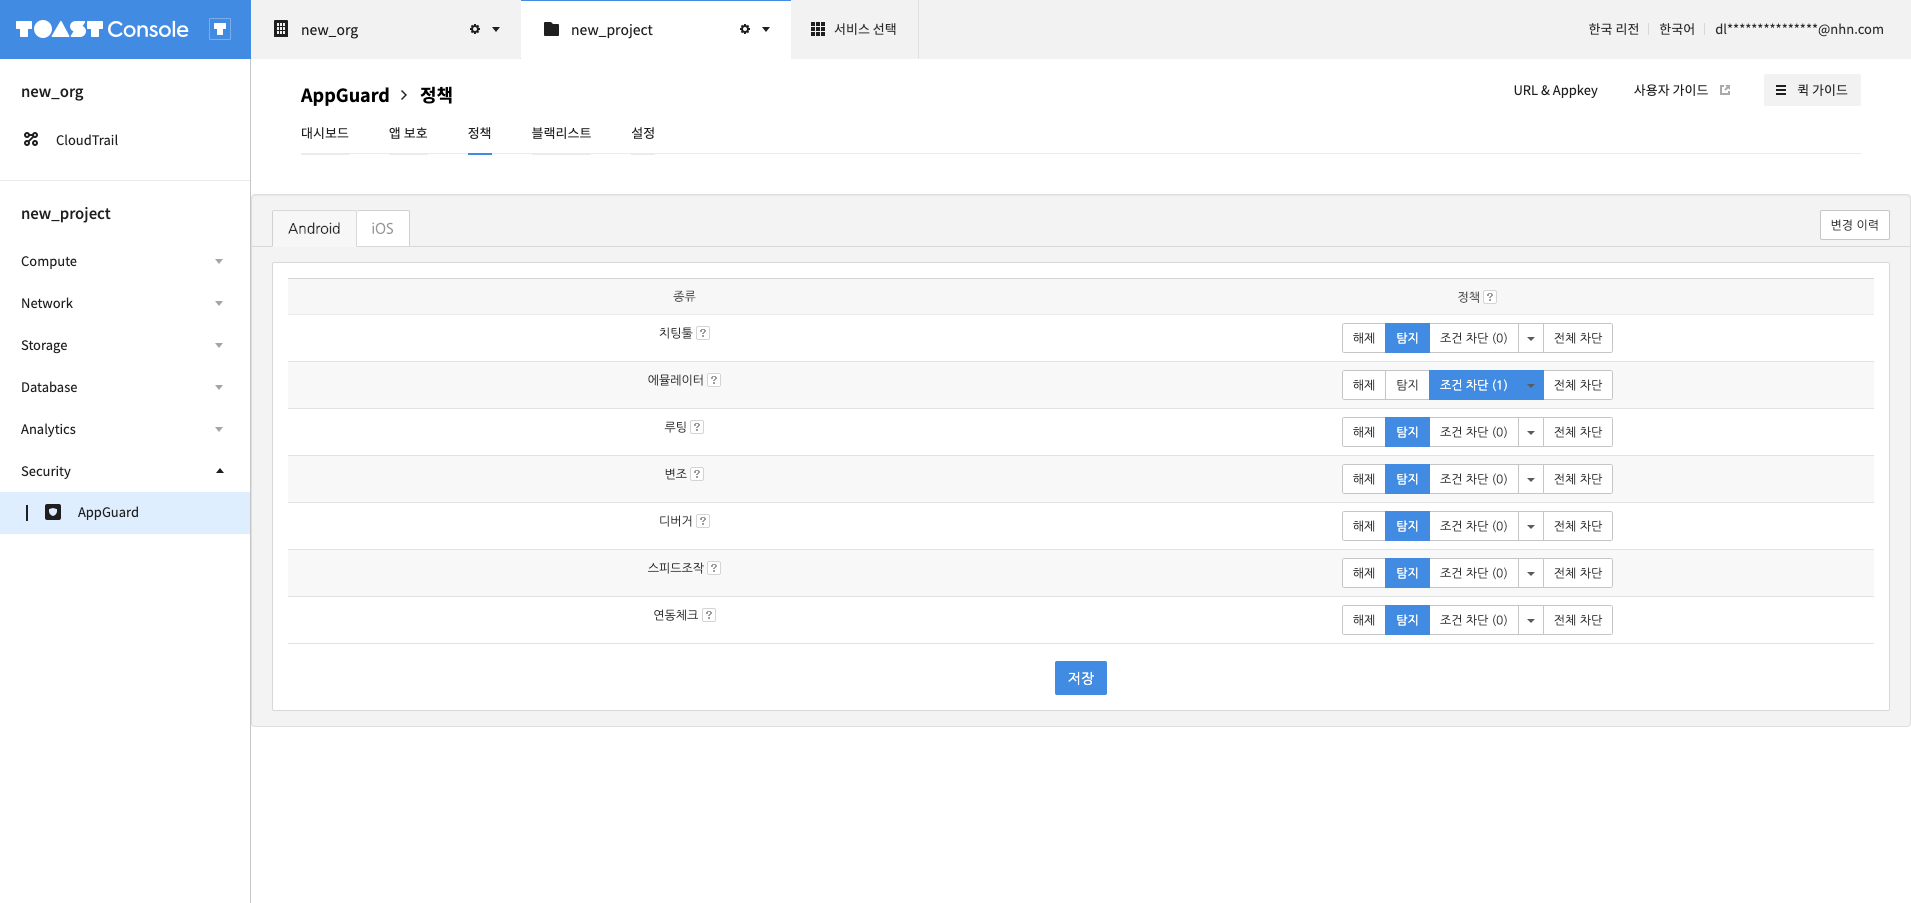Viewport: 1911px width, 903px height.
Task: Set 치팅툴 policy to 전체 차단
Action: coord(1578,338)
